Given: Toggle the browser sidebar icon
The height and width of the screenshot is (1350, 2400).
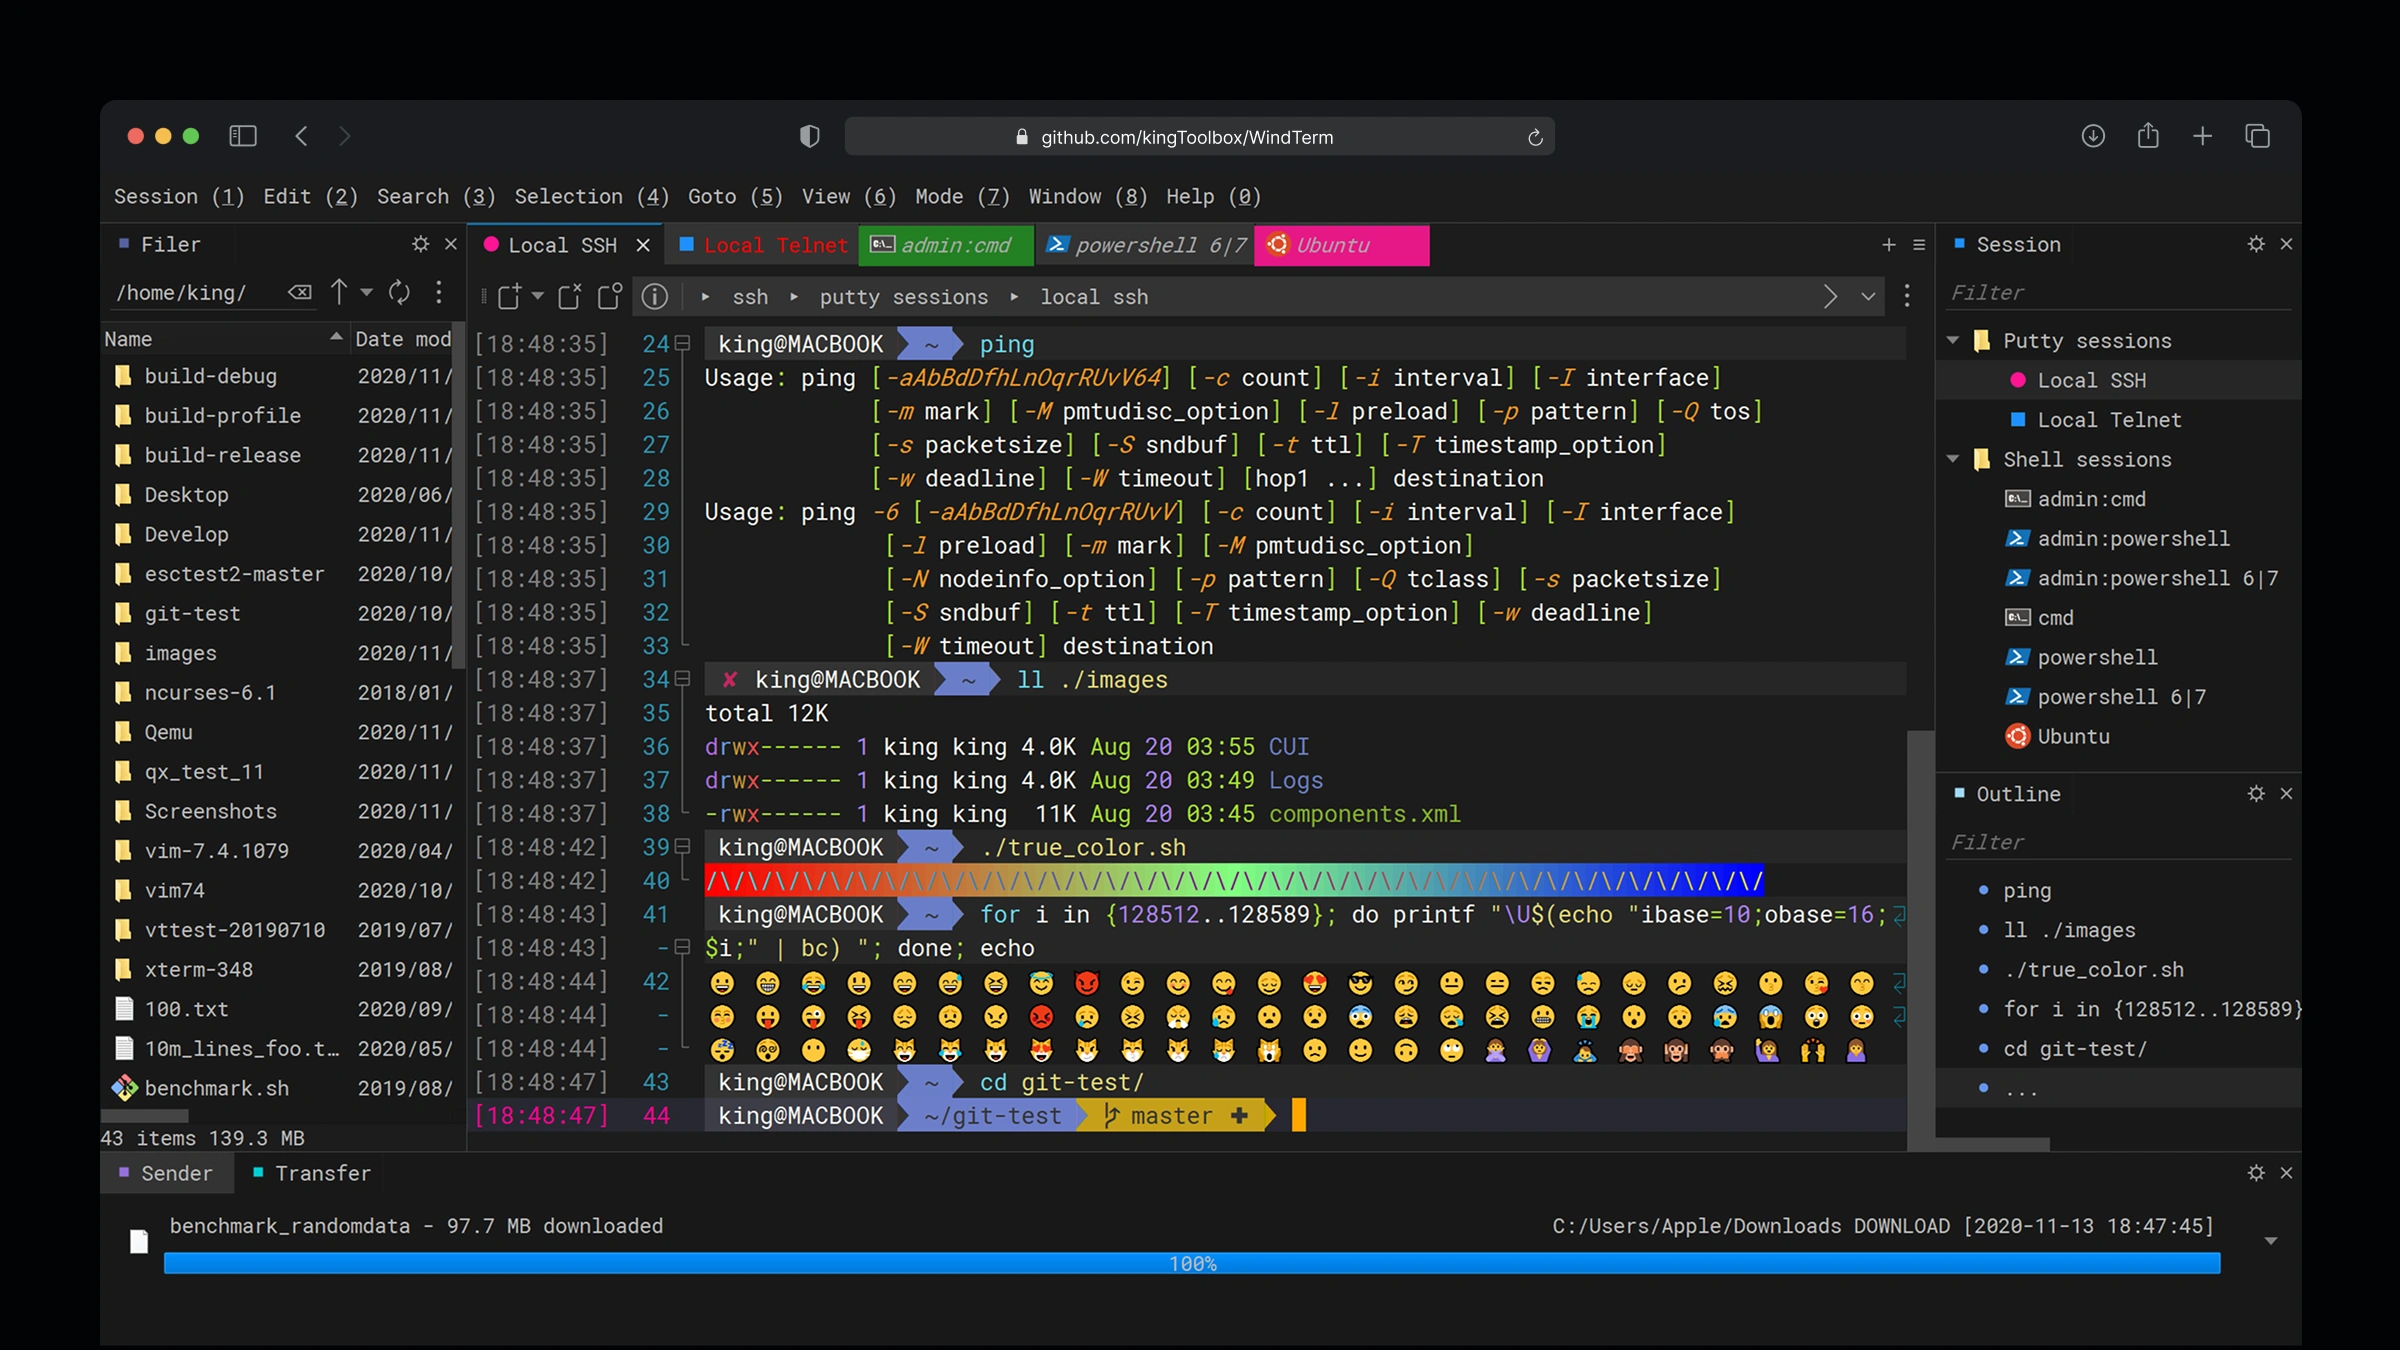Looking at the screenshot, I should point(243,136).
